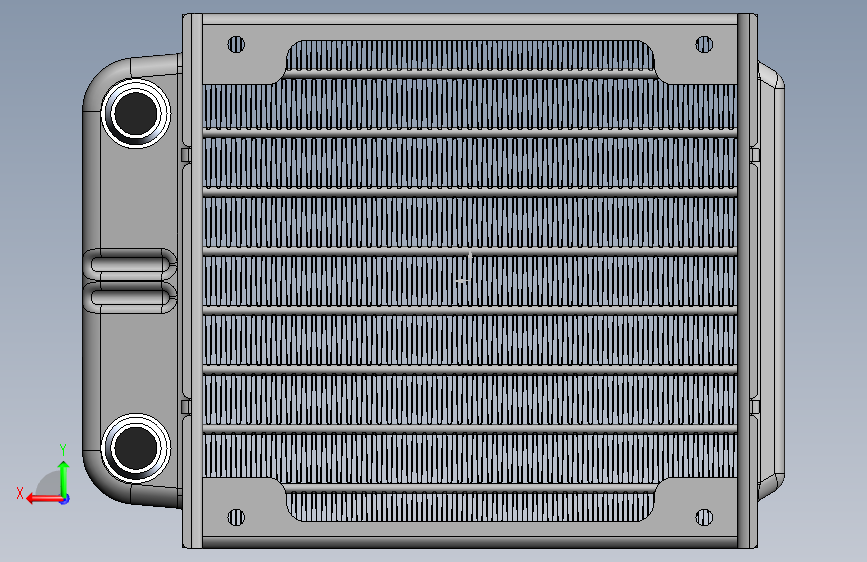The height and width of the screenshot is (562, 867).
Task: Click the green Y axis arrow of triad
Action: pos(64,478)
